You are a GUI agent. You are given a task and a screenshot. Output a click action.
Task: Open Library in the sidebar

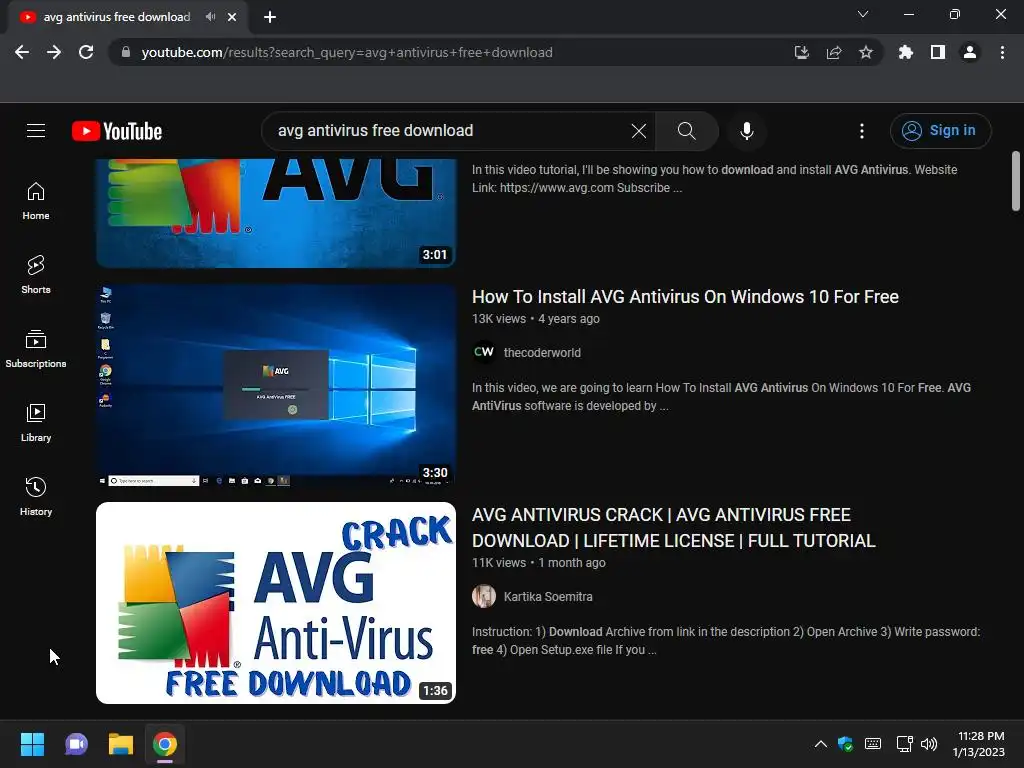pyautogui.click(x=36, y=423)
